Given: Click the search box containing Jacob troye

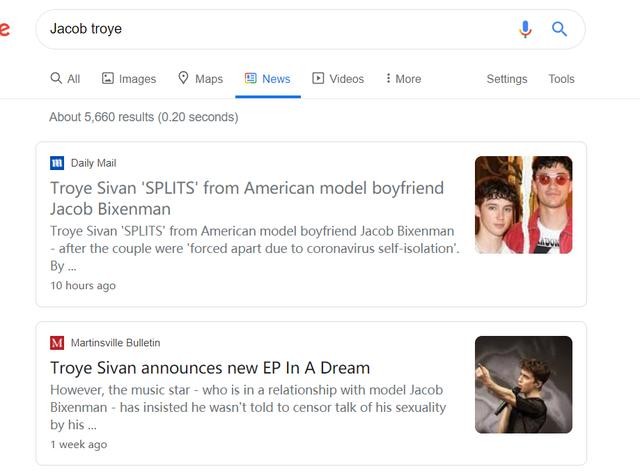Looking at the screenshot, I should 270,29.
